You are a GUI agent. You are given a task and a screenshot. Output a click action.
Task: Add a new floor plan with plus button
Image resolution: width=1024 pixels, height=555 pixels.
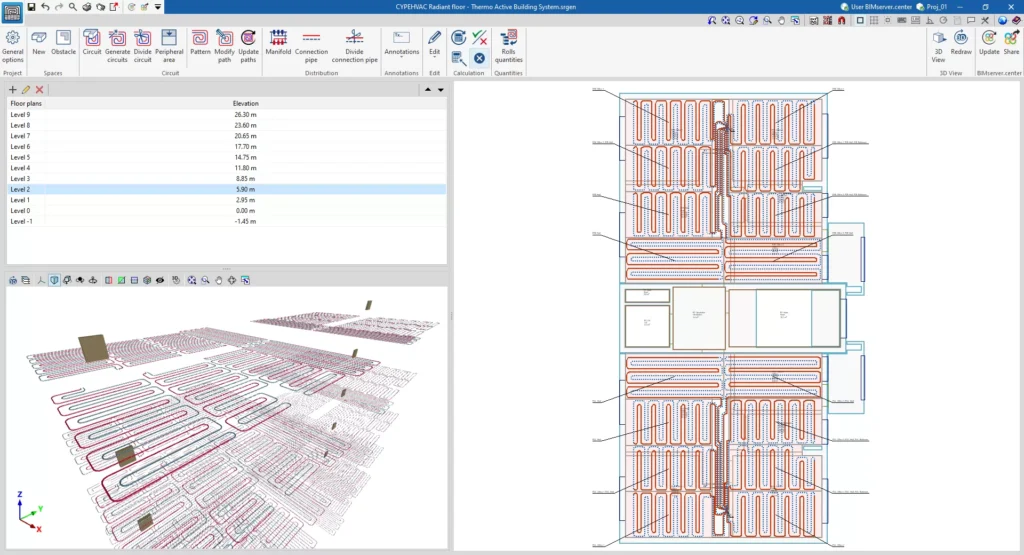click(x=12, y=90)
